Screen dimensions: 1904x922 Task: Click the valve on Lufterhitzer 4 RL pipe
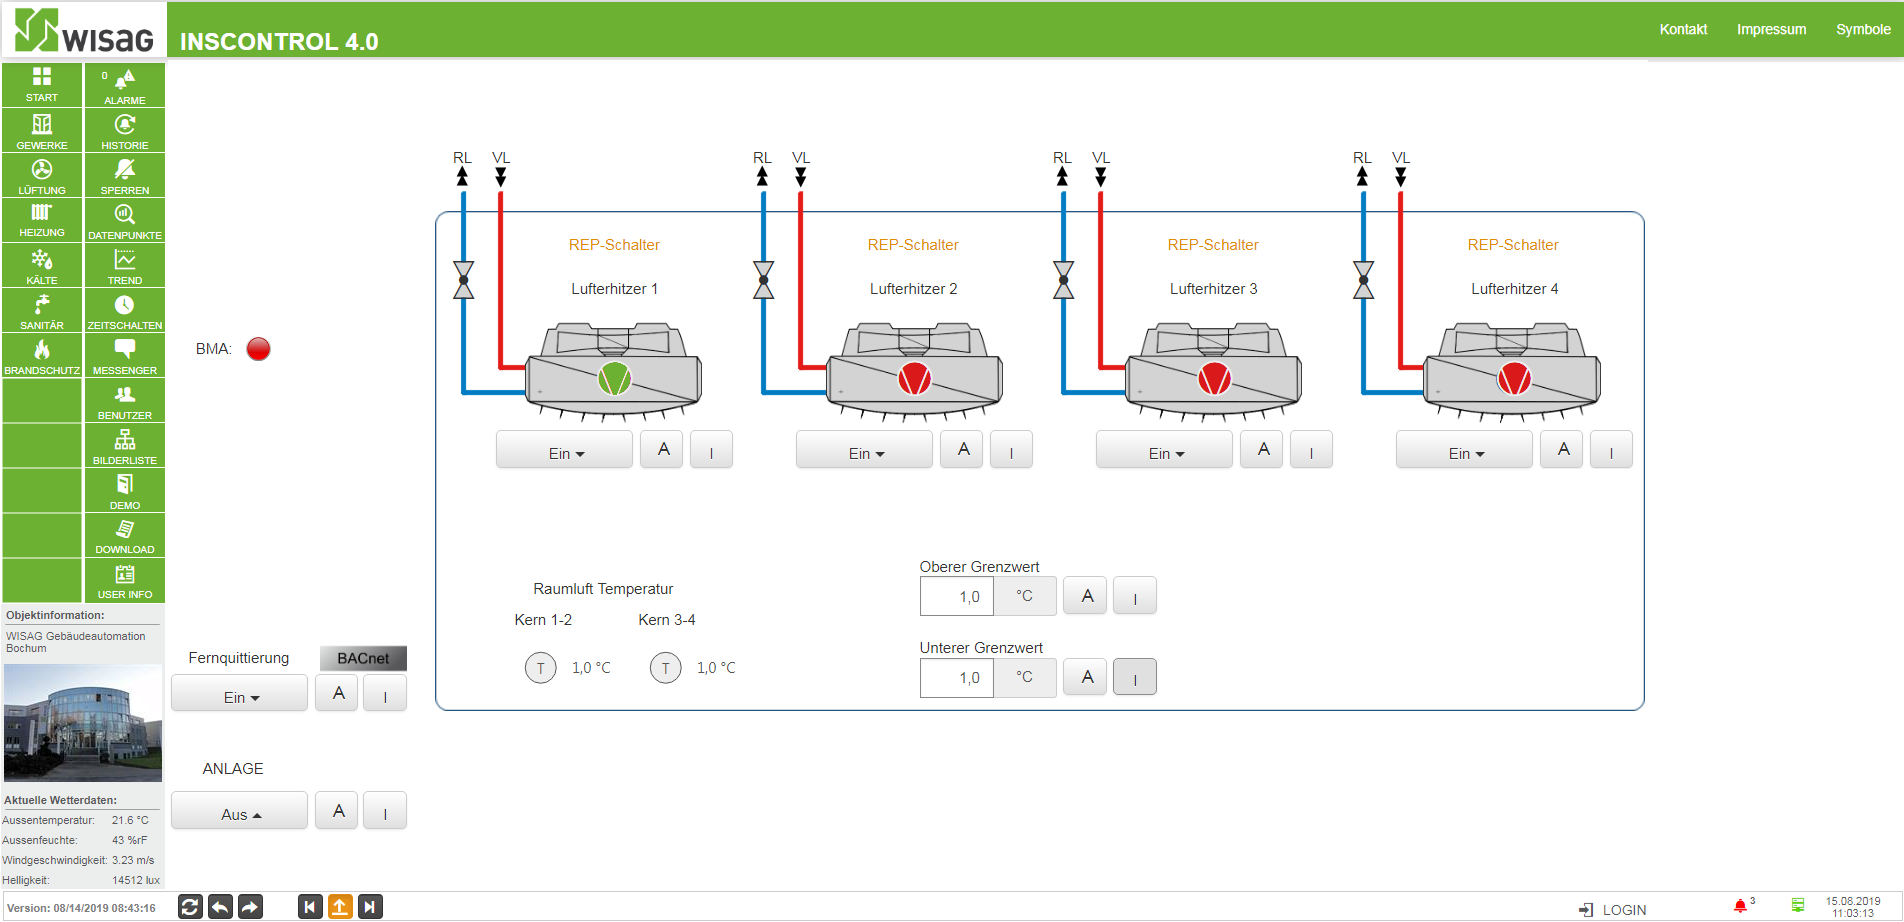pyautogui.click(x=1363, y=280)
